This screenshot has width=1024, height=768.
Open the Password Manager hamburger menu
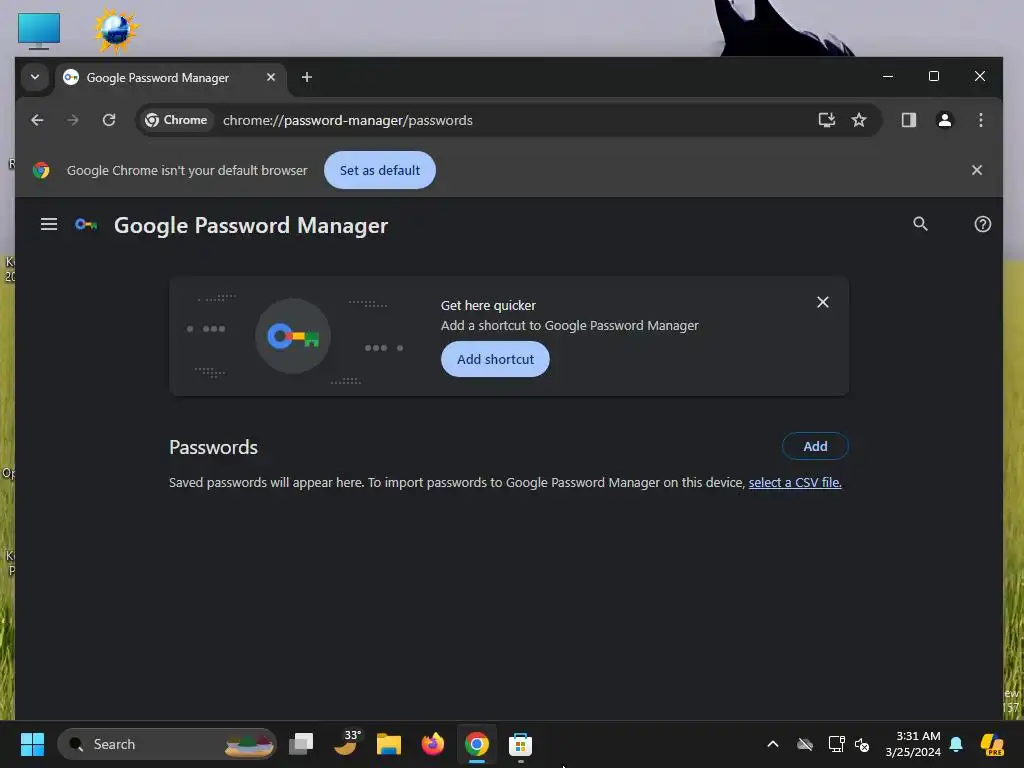click(49, 225)
